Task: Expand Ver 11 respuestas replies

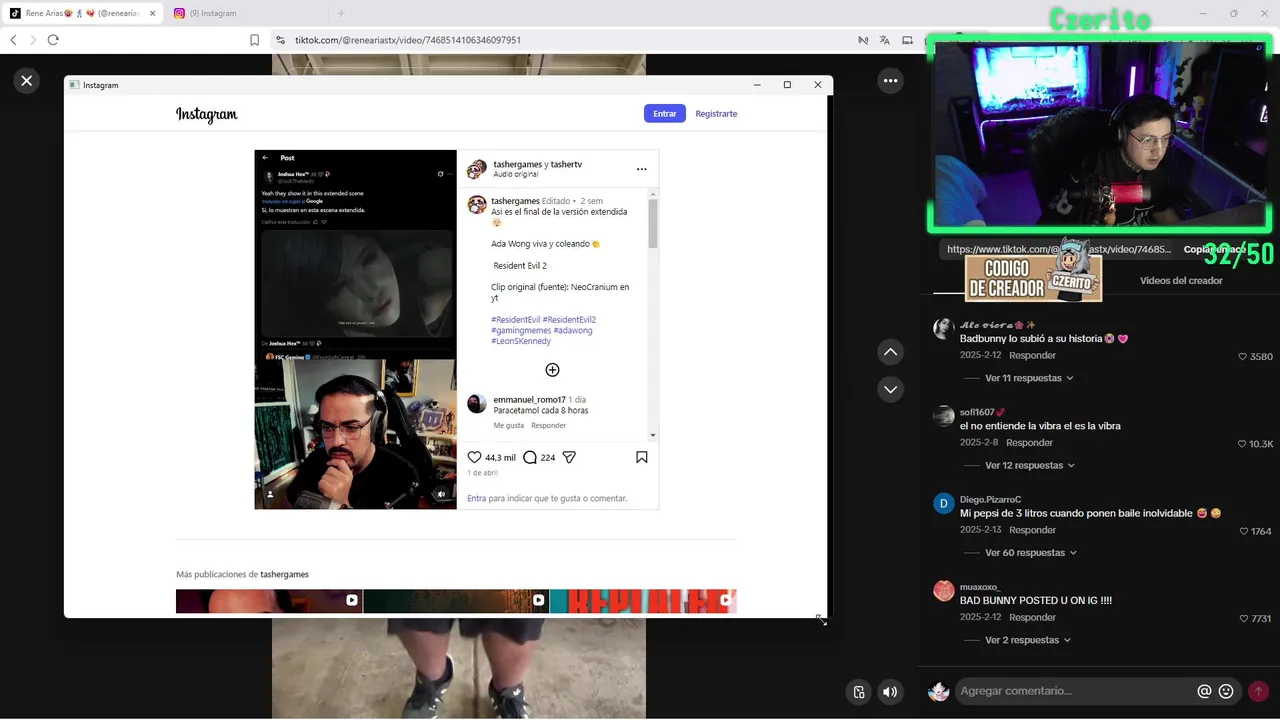Action: (1029, 378)
